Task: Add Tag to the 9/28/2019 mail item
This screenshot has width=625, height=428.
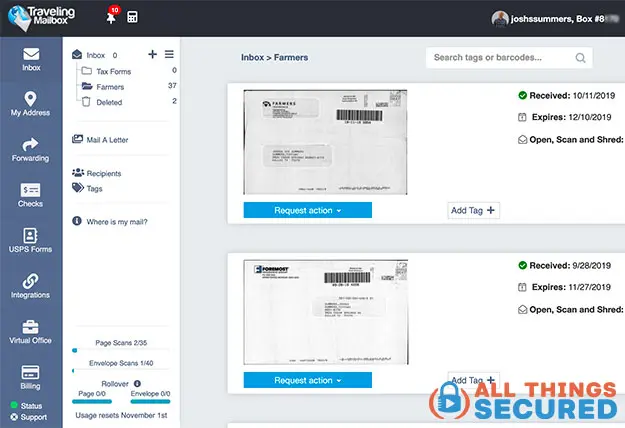Action: [x=473, y=379]
